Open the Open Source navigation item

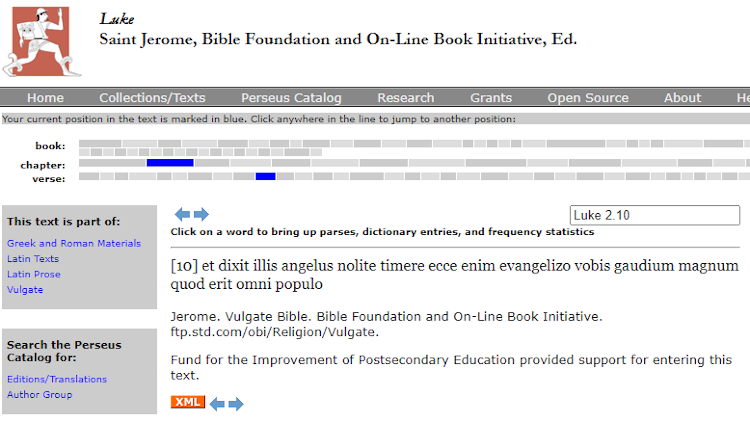click(x=588, y=98)
